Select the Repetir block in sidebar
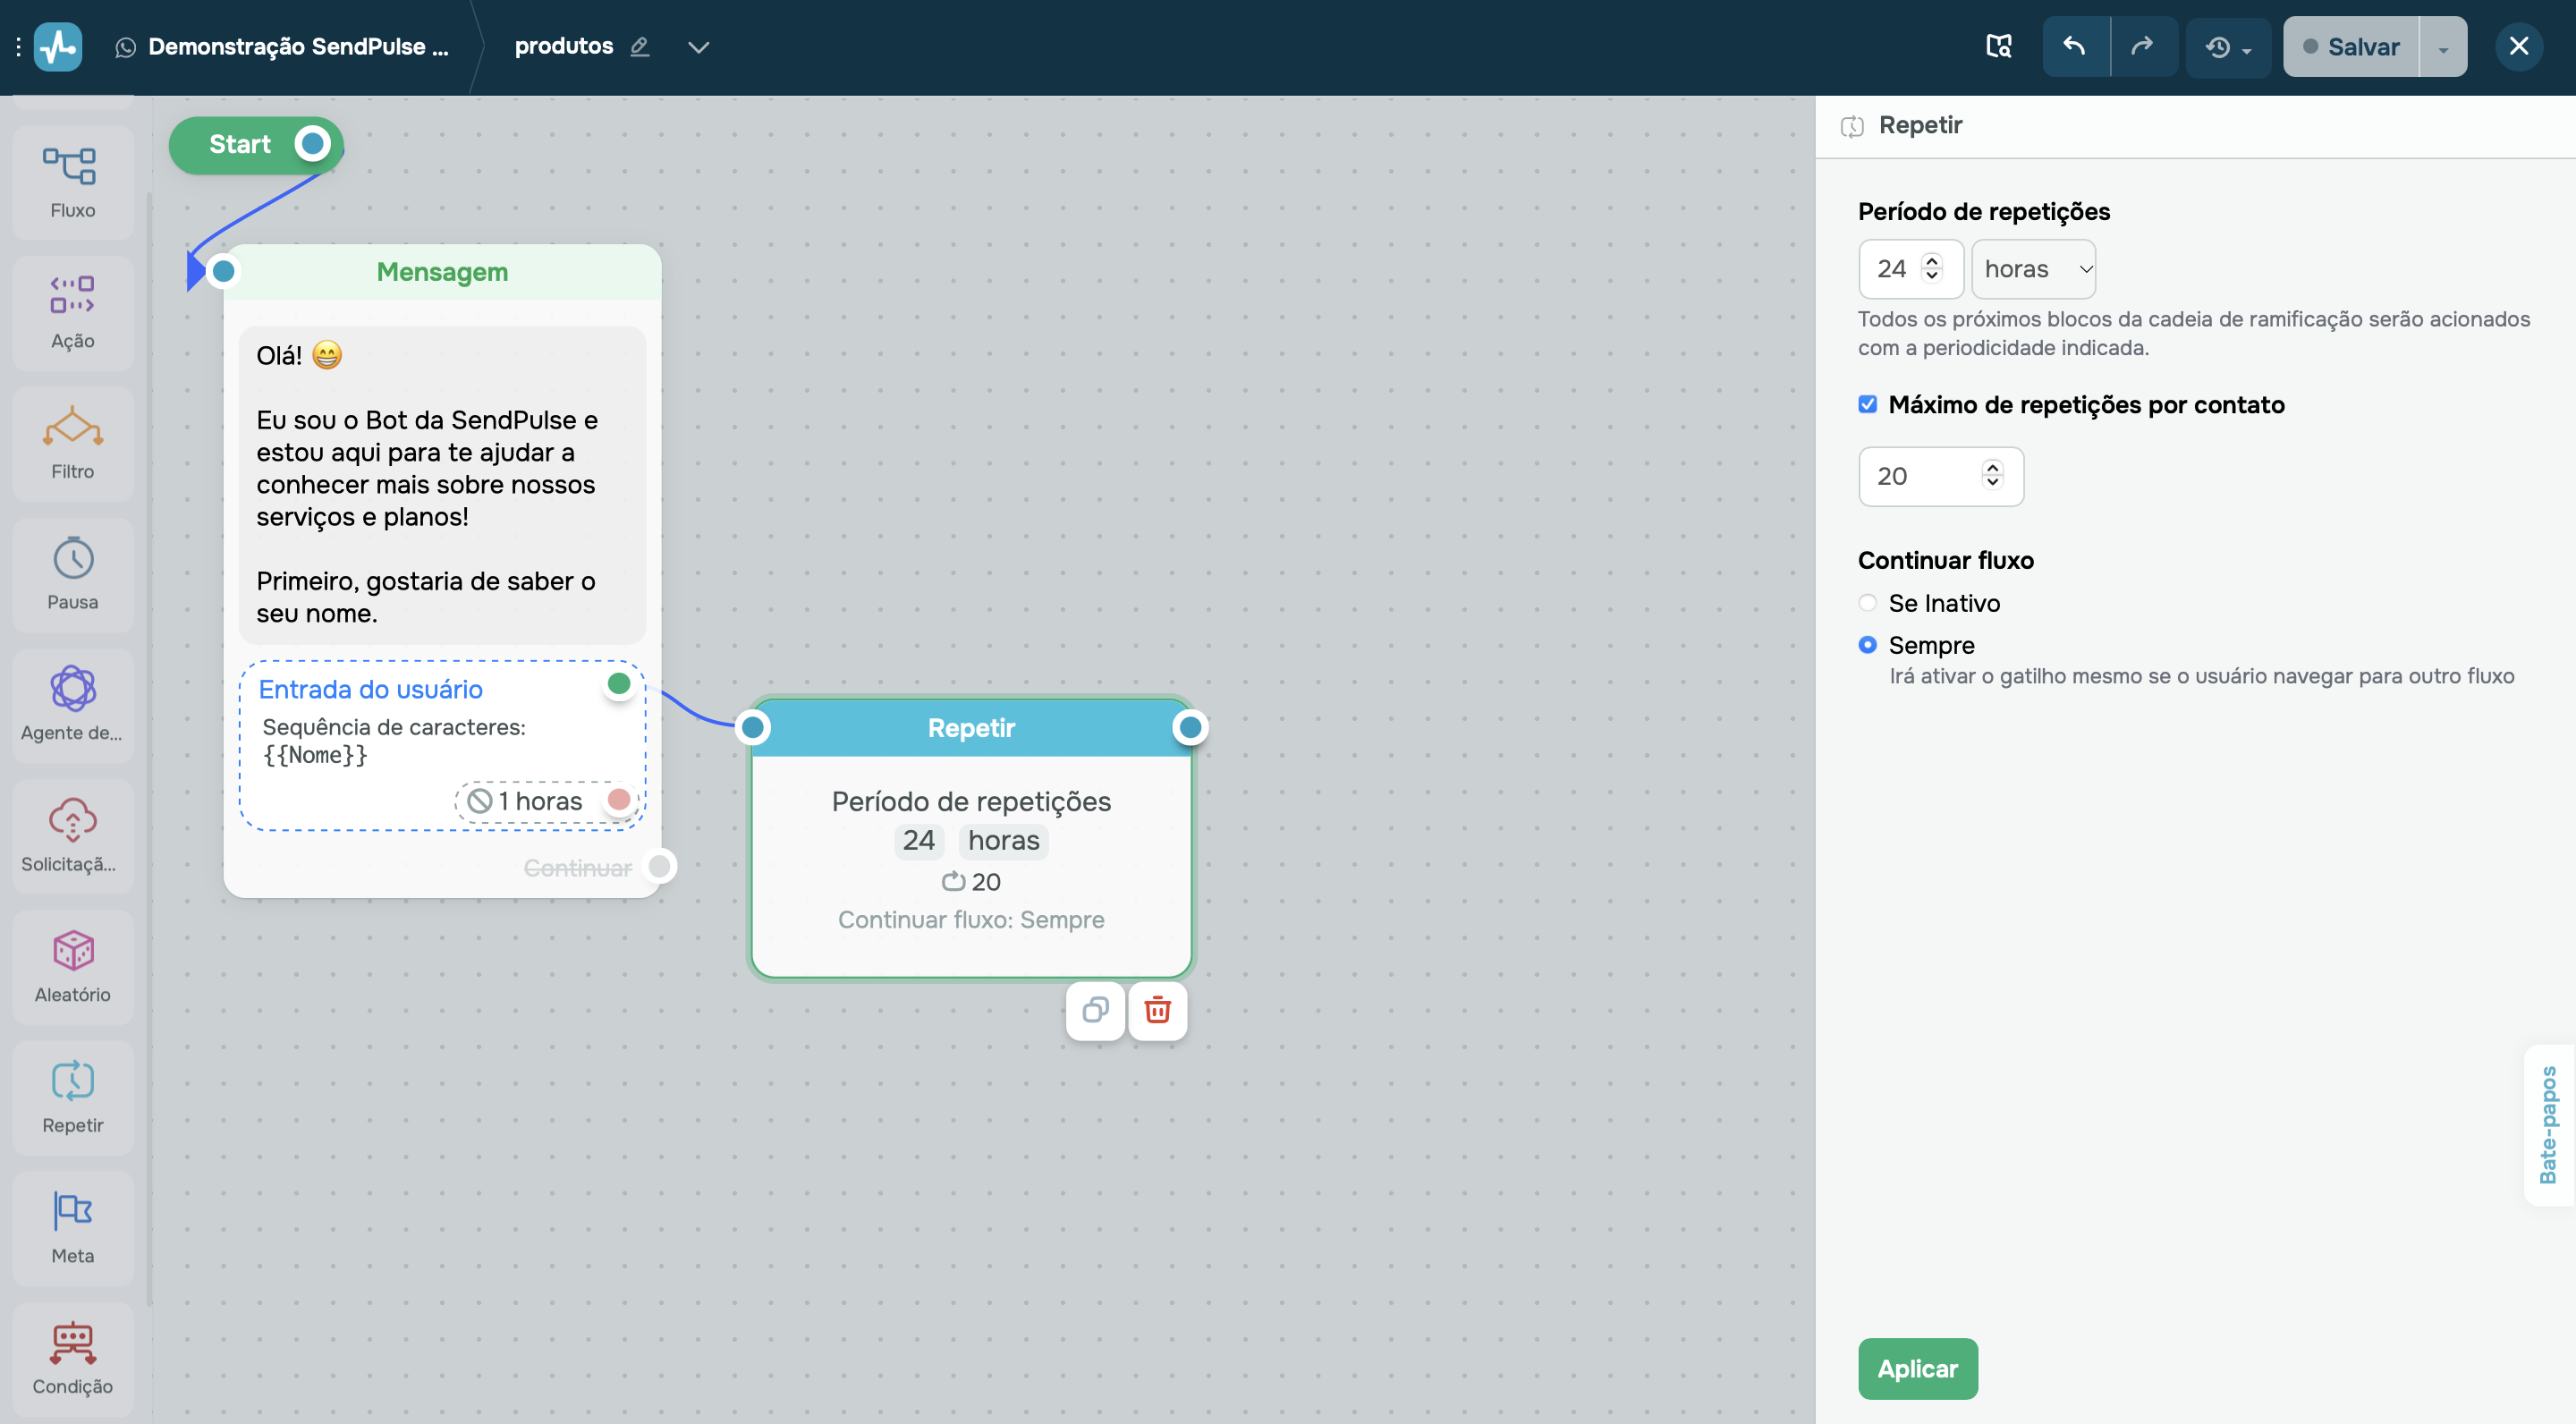The height and width of the screenshot is (1424, 2576). 73,1098
